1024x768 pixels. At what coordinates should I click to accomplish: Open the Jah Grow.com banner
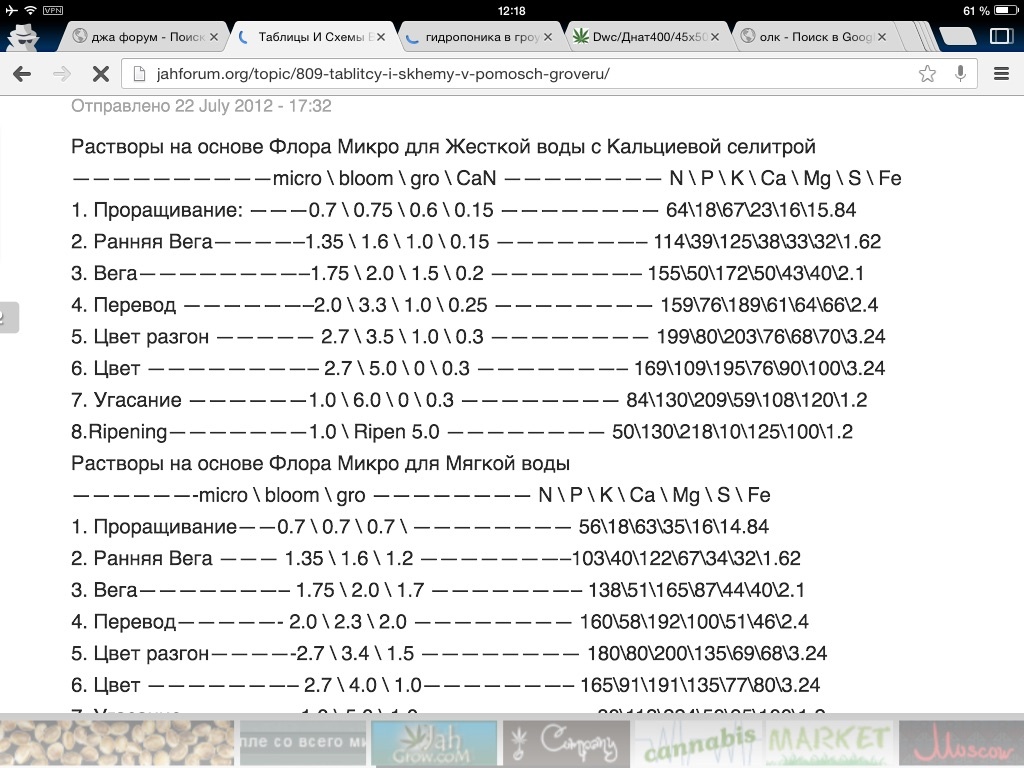(434, 742)
